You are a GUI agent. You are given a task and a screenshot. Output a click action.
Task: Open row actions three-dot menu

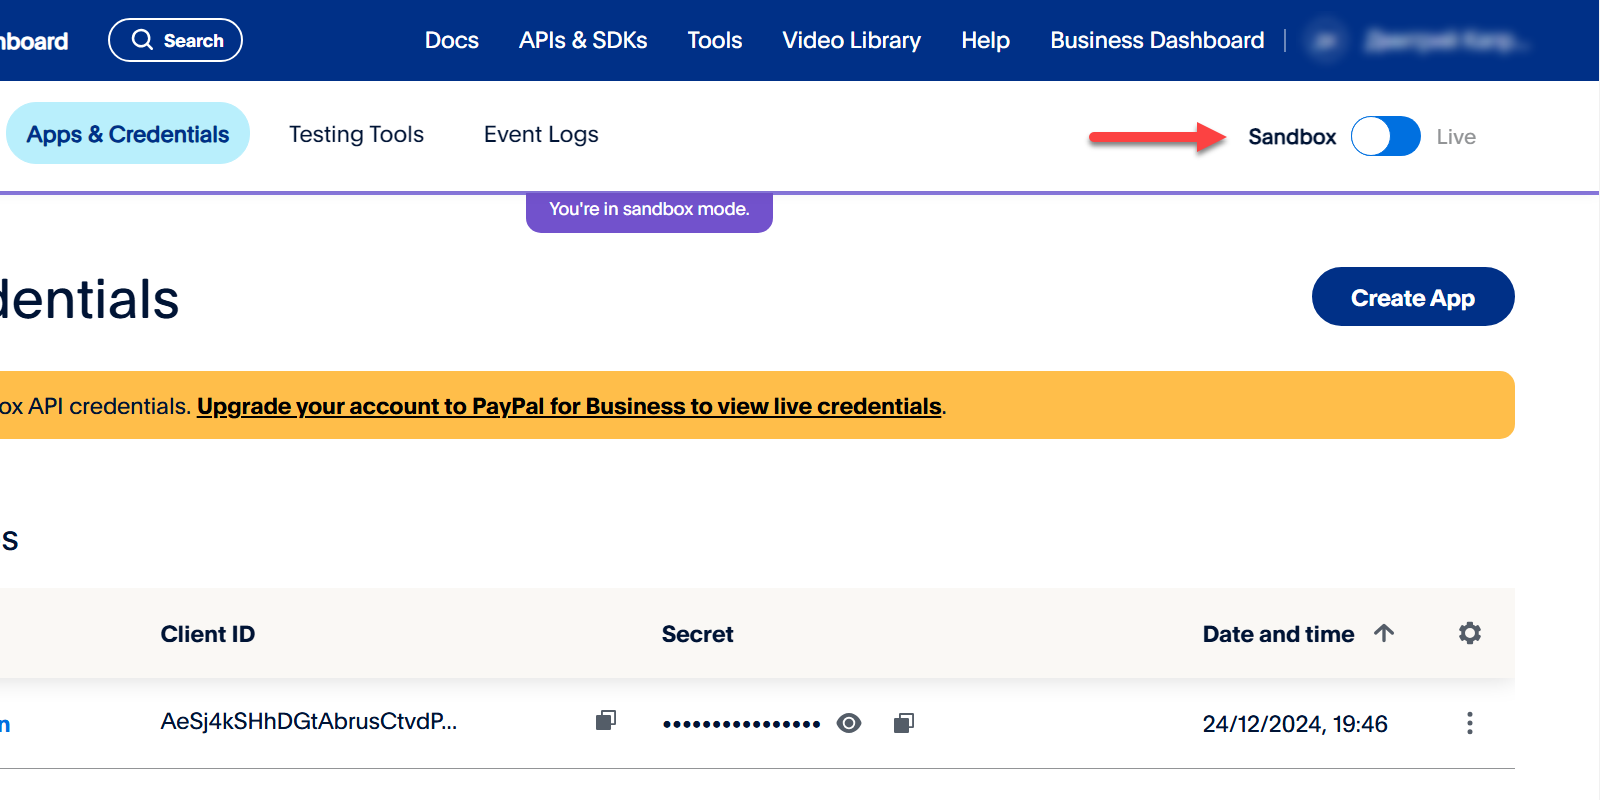(1470, 723)
